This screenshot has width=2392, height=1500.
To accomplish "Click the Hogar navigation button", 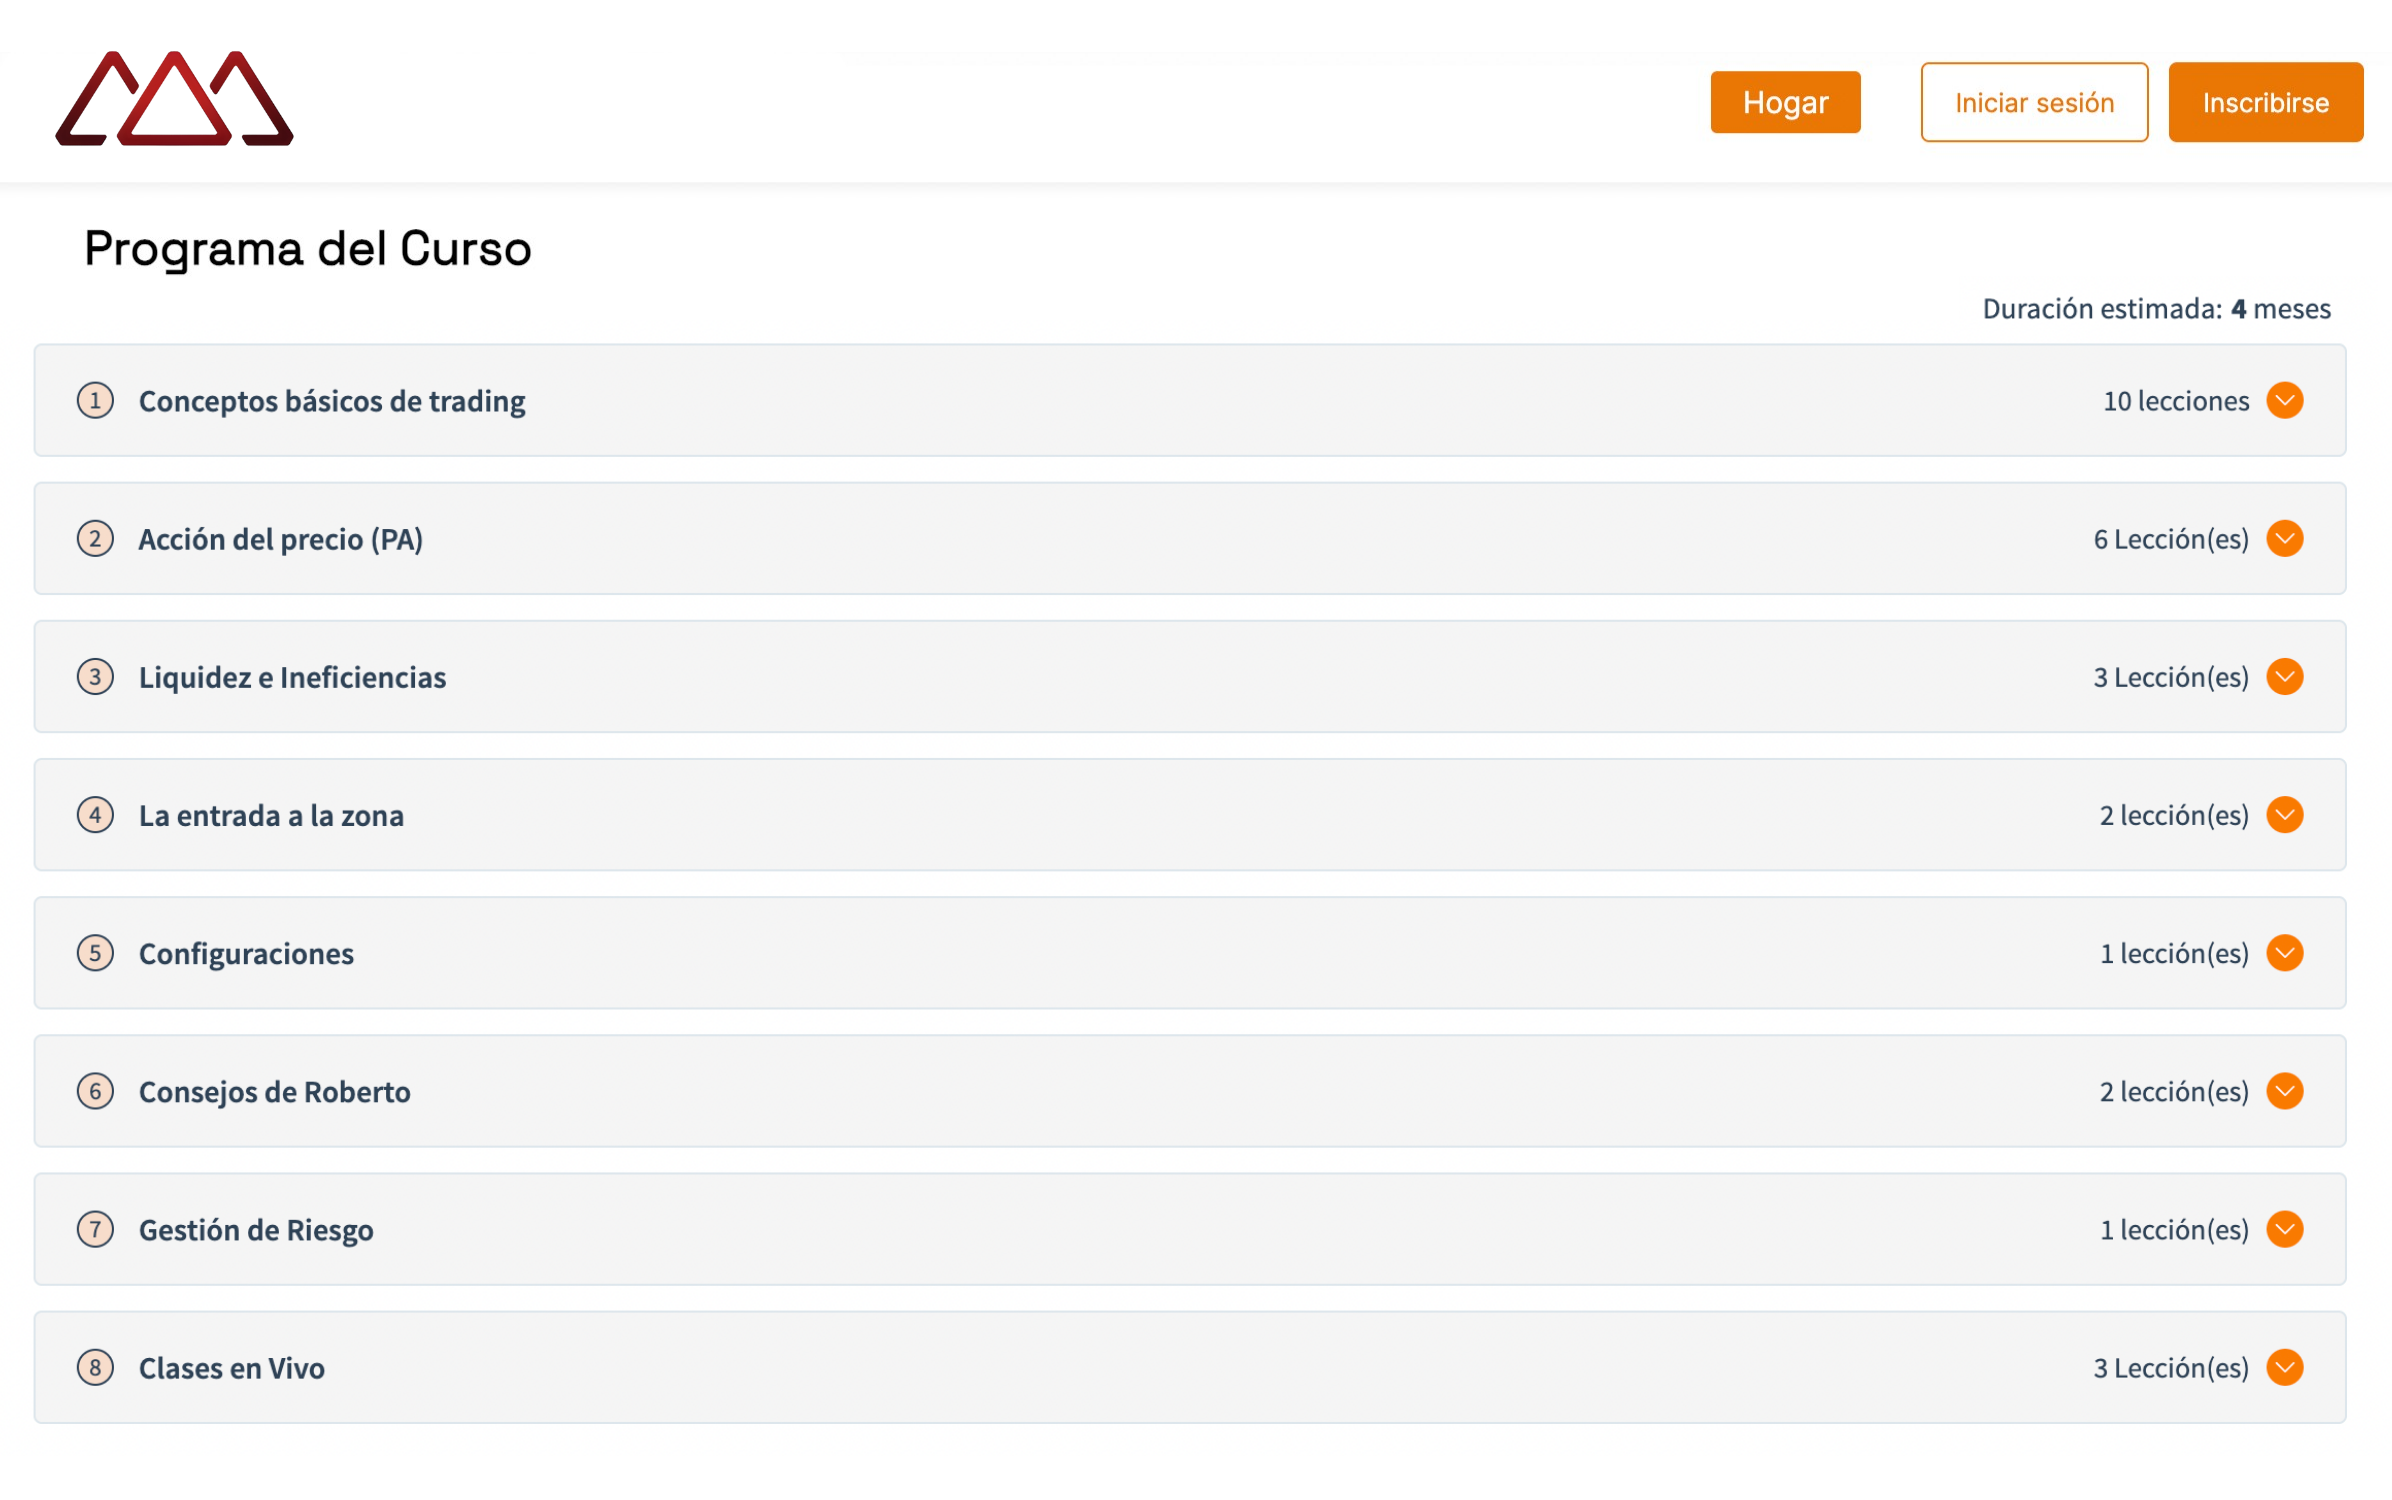I will click(x=1785, y=101).
